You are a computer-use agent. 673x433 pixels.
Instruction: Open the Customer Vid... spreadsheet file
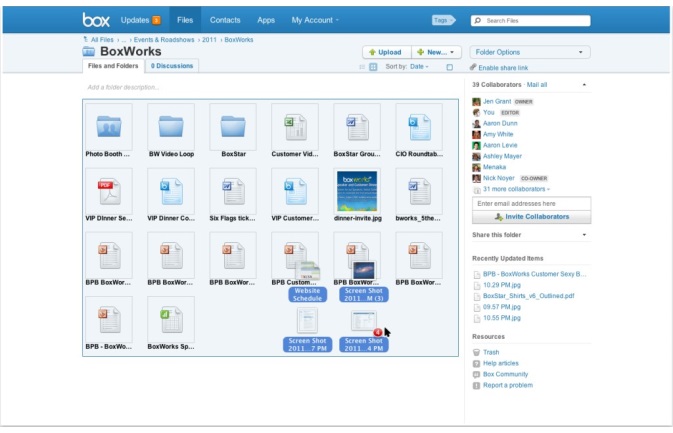(x=295, y=127)
